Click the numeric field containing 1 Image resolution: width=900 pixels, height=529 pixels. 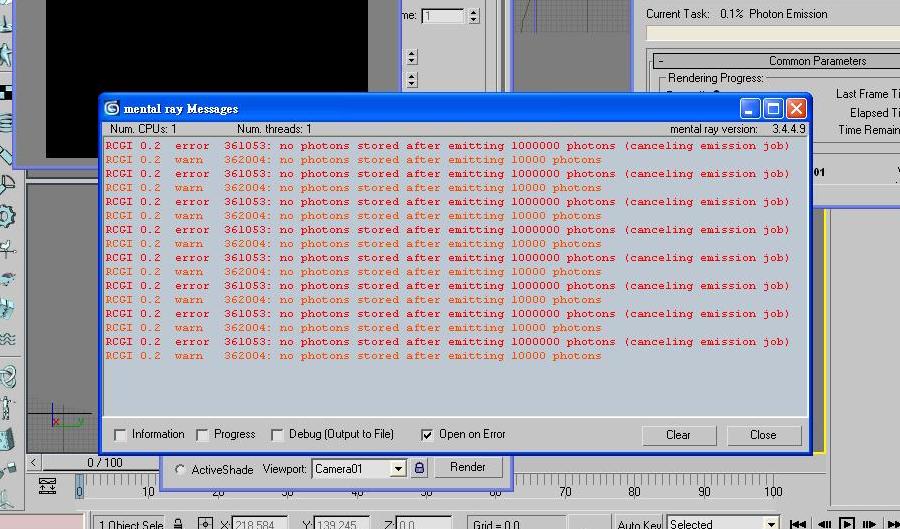[443, 15]
